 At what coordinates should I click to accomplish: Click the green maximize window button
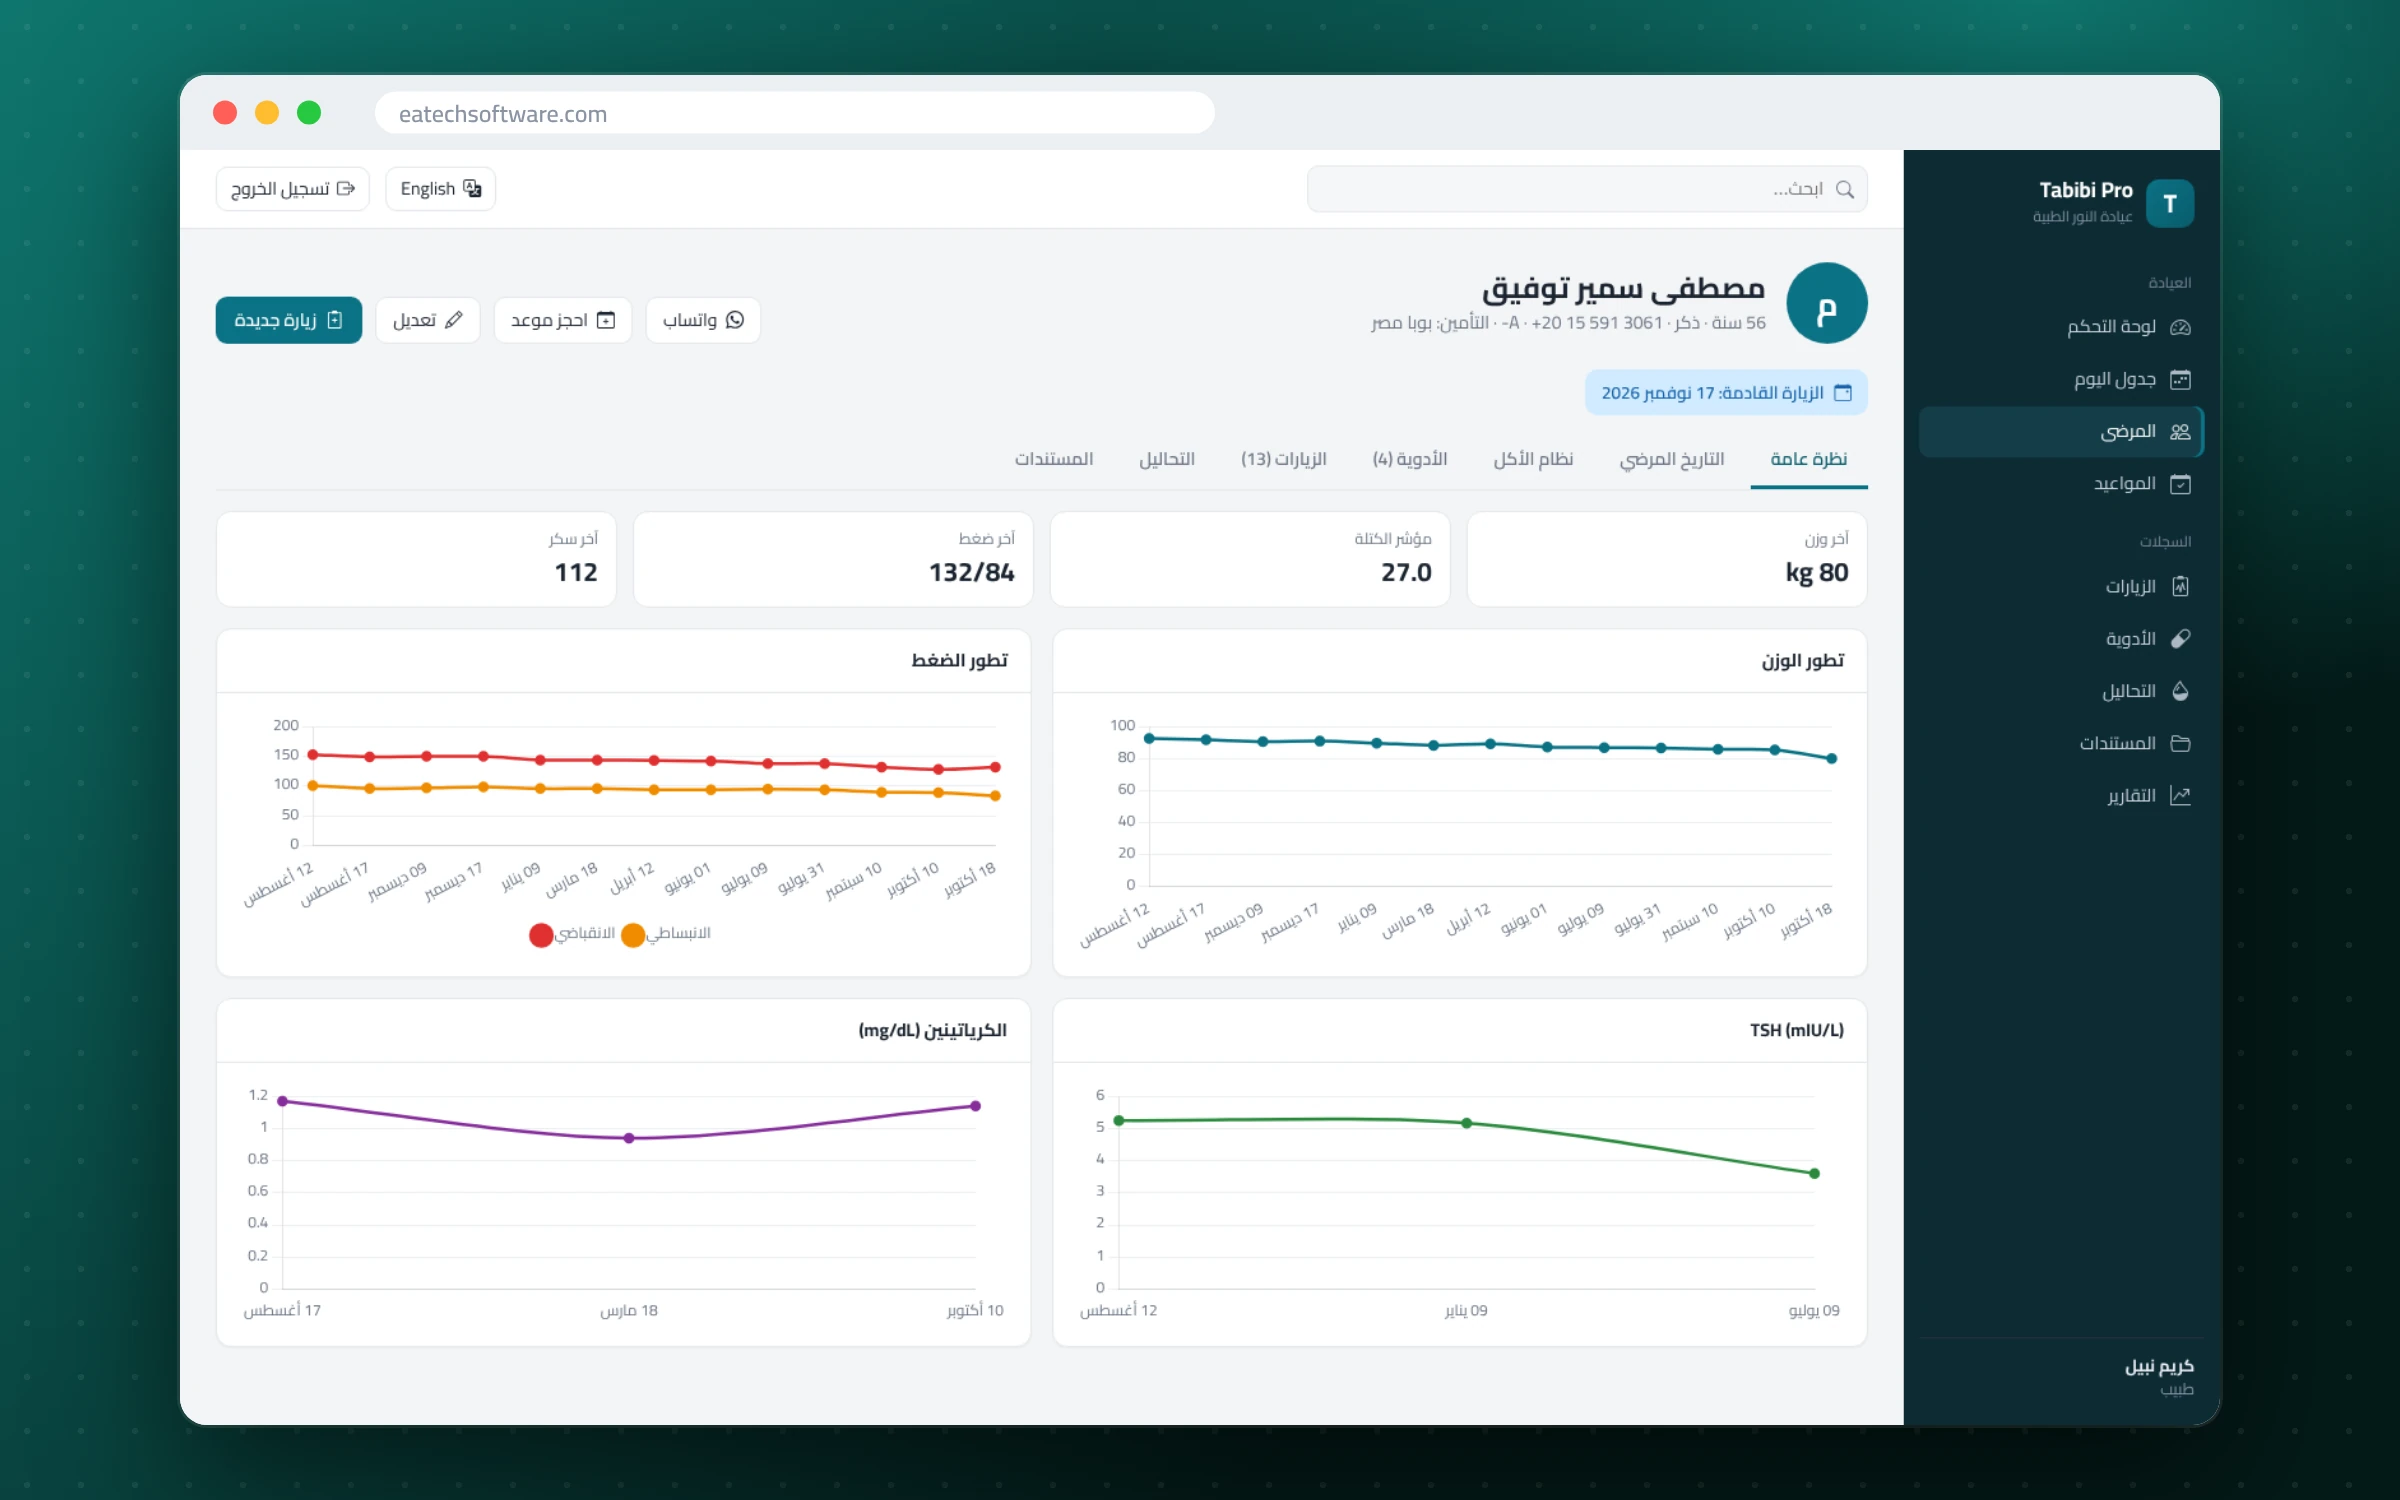point(309,113)
